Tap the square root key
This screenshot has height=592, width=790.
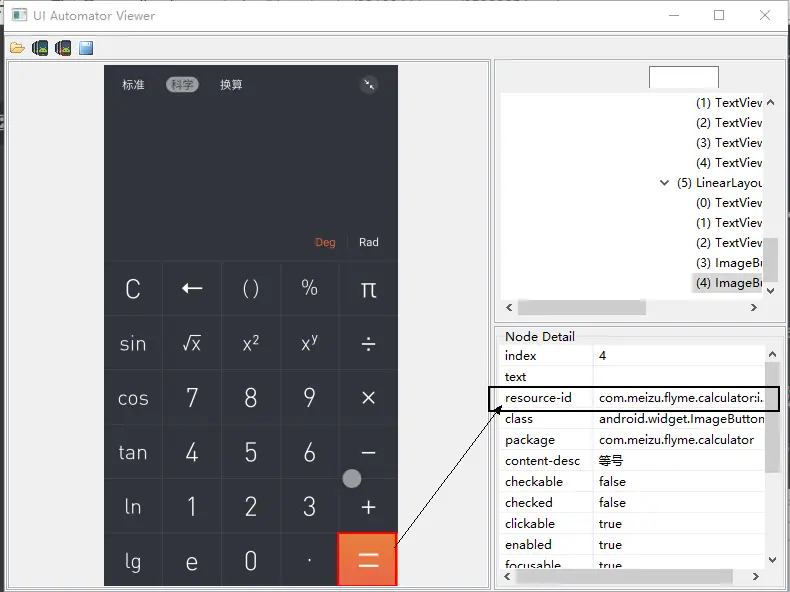click(x=192, y=344)
